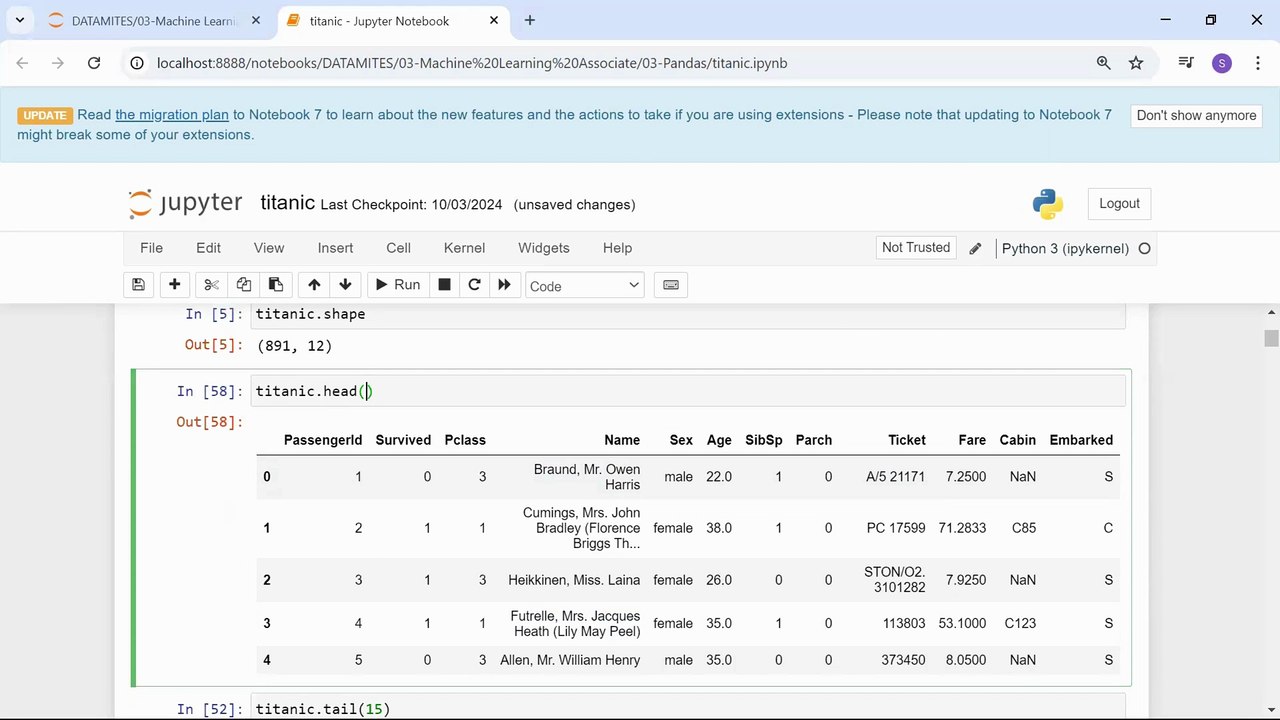Open the Widgets menu
The width and height of the screenshot is (1280, 720).
click(x=543, y=248)
